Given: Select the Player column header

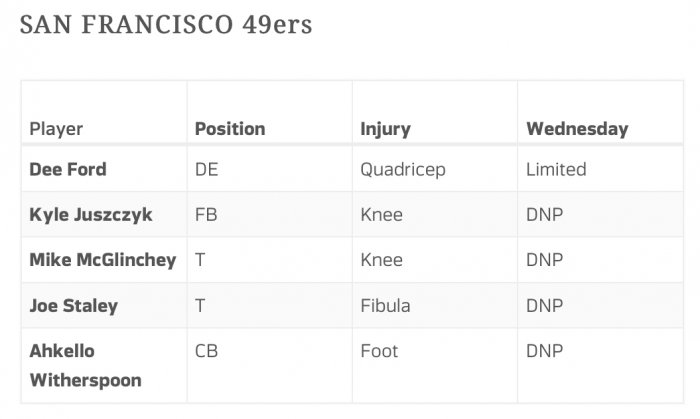Looking at the screenshot, I should tap(56, 129).
